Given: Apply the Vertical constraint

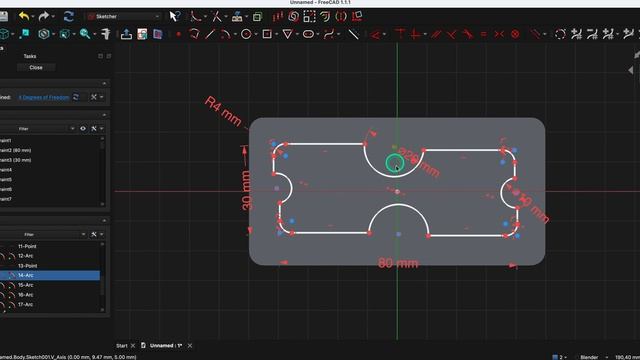Looking at the screenshot, I should (400, 34).
